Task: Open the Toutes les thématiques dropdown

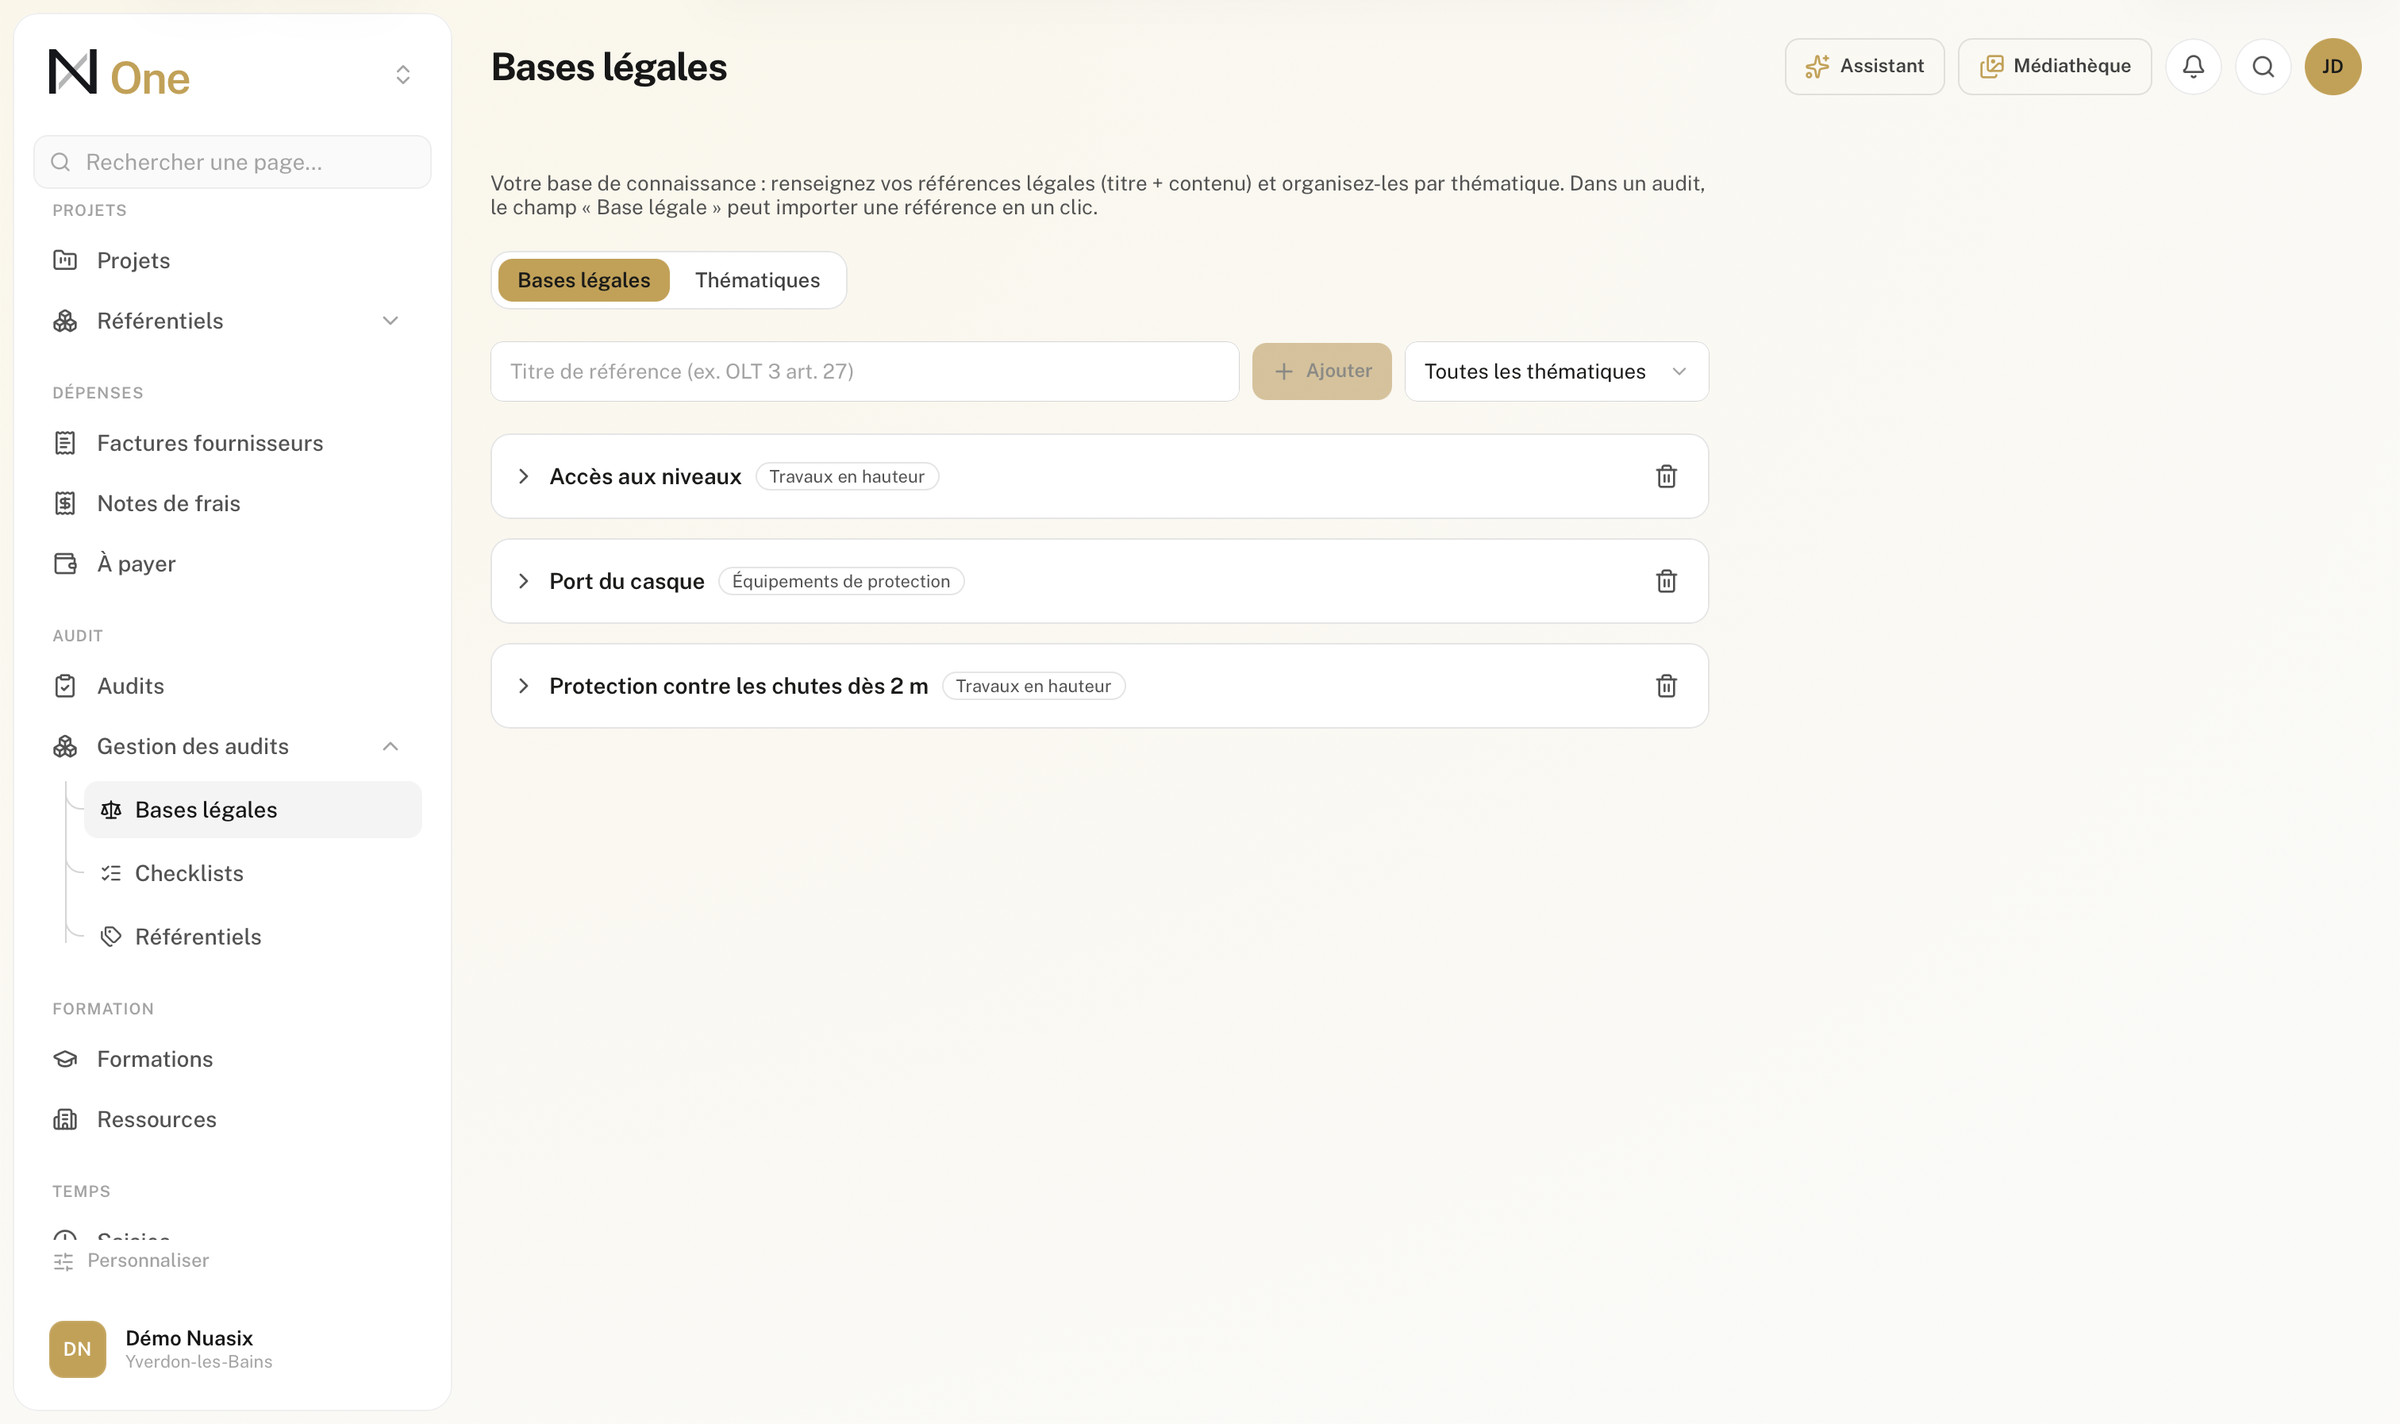Action: pos(1556,372)
